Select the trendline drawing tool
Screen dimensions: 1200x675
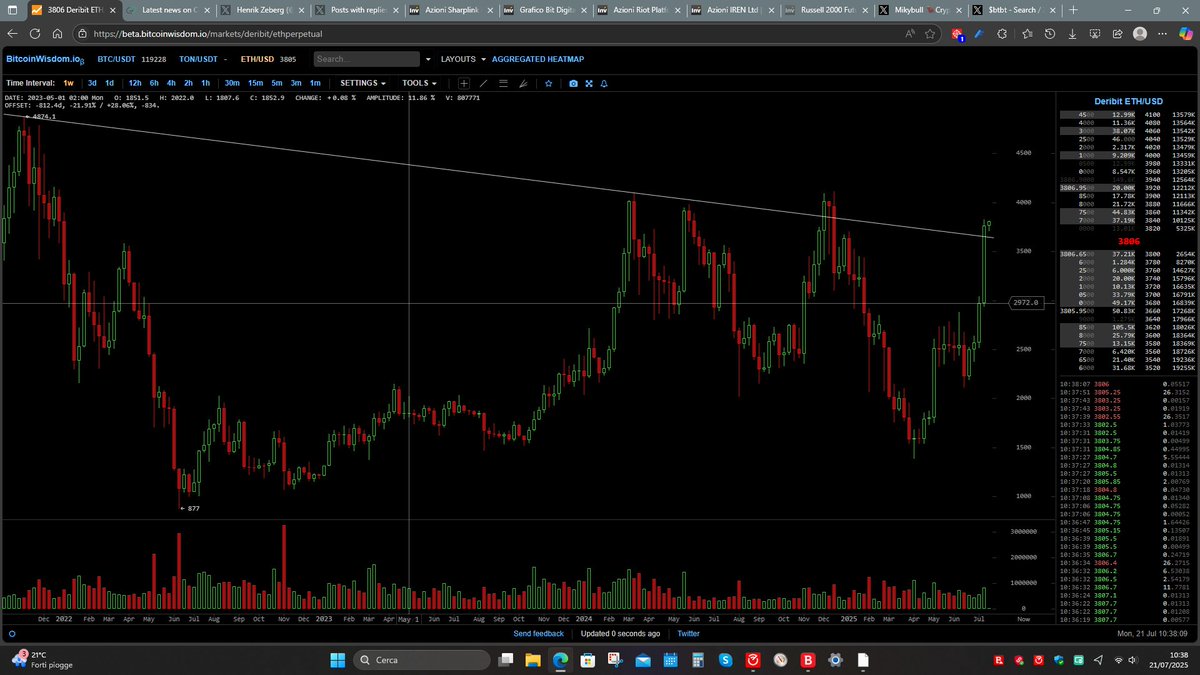(x=483, y=84)
